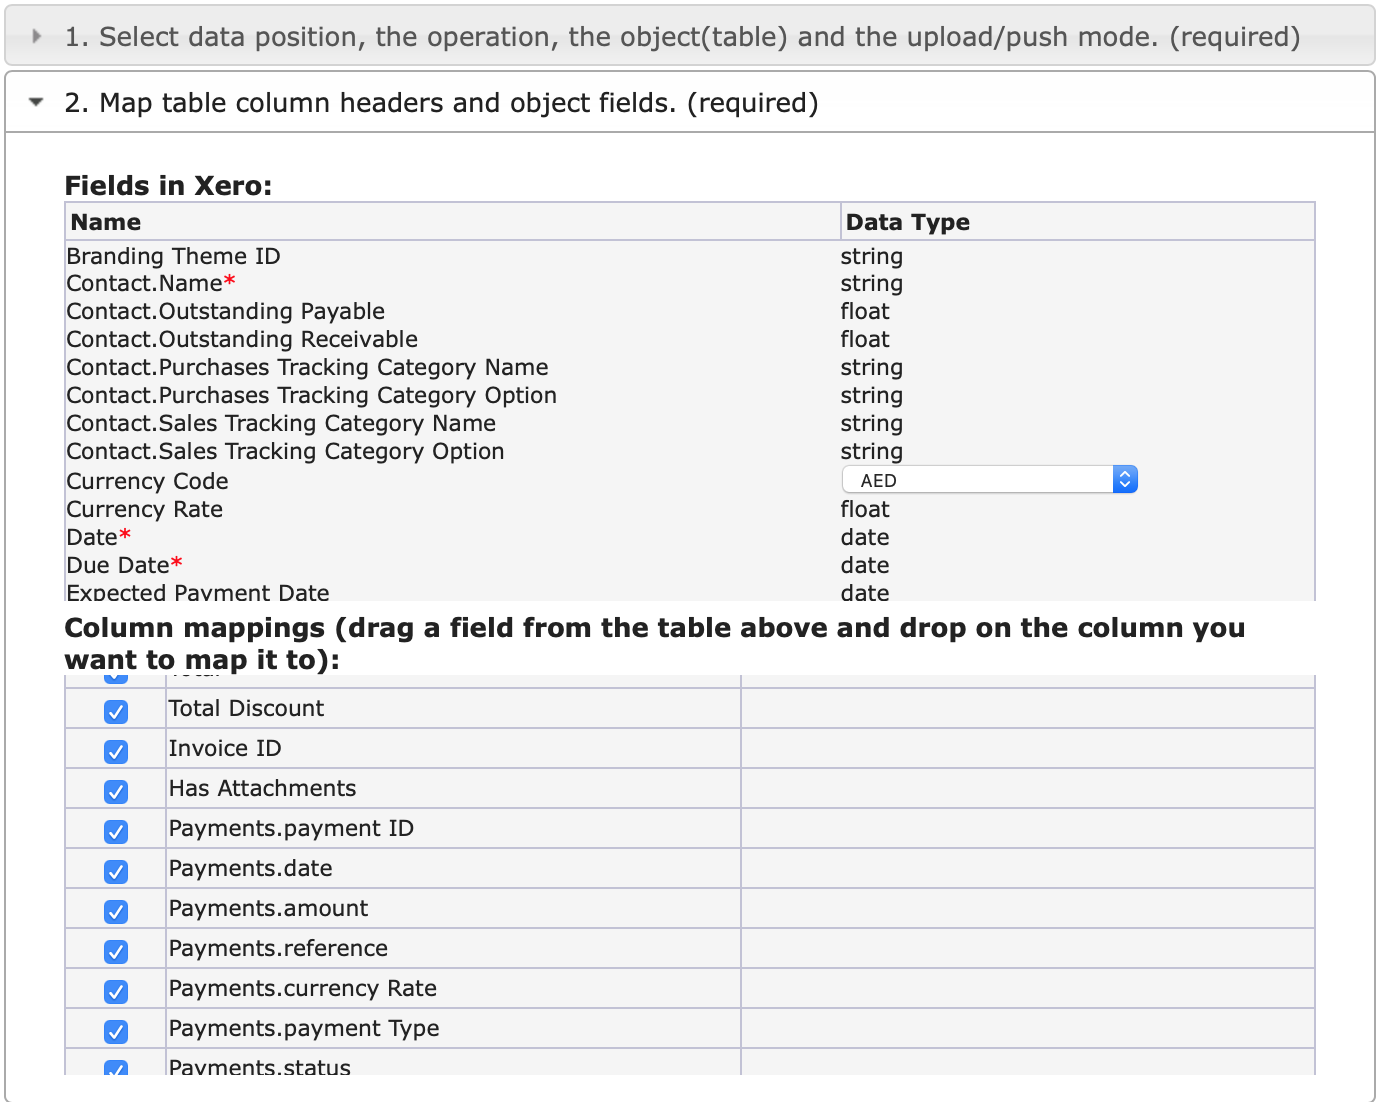Click the Contact.Outstanding Payable field

(225, 312)
